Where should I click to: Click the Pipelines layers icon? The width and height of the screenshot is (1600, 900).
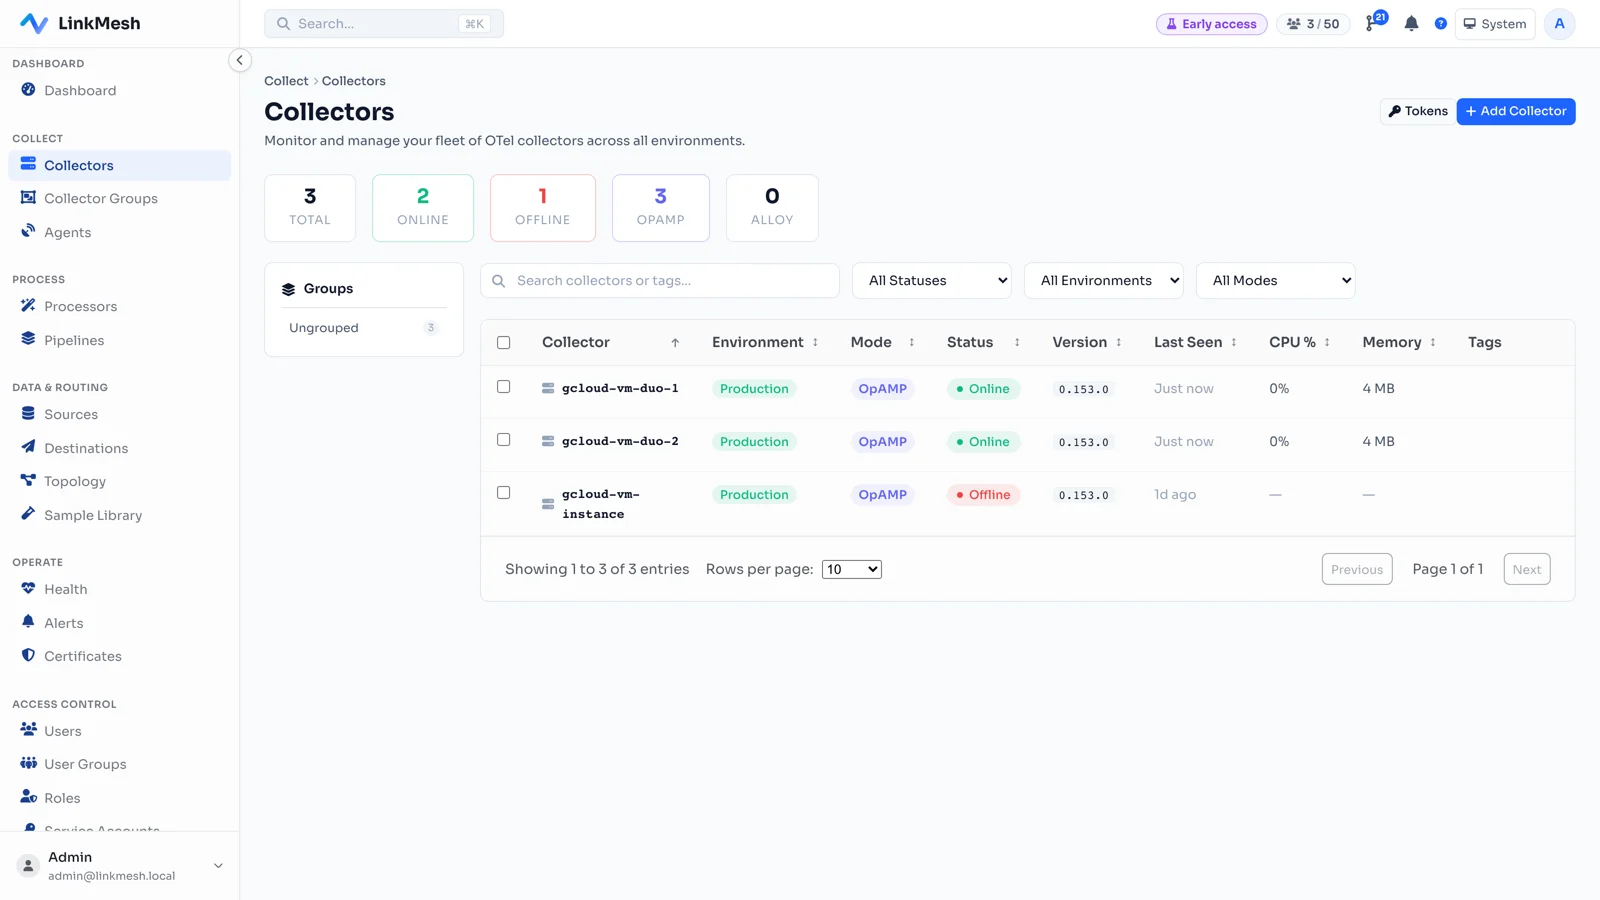pyautogui.click(x=28, y=339)
